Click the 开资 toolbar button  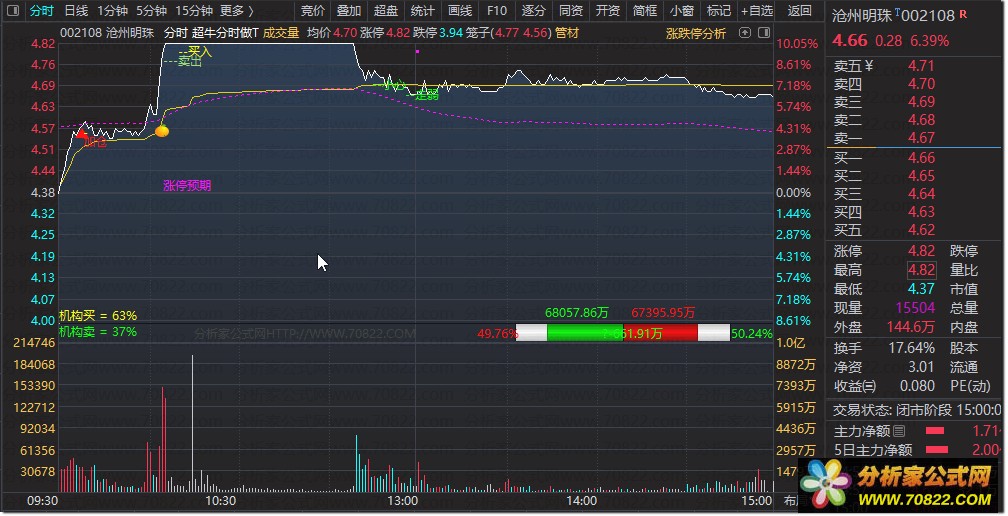[x=608, y=11]
